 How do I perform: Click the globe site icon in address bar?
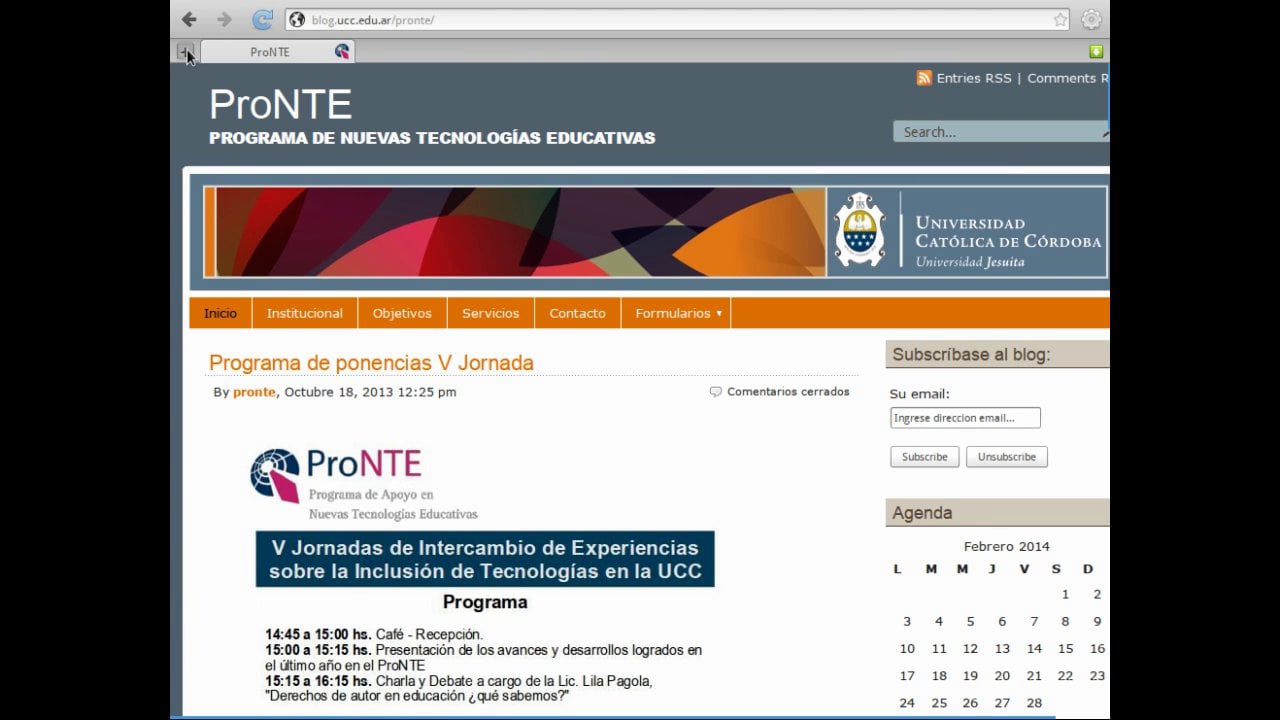[x=296, y=20]
